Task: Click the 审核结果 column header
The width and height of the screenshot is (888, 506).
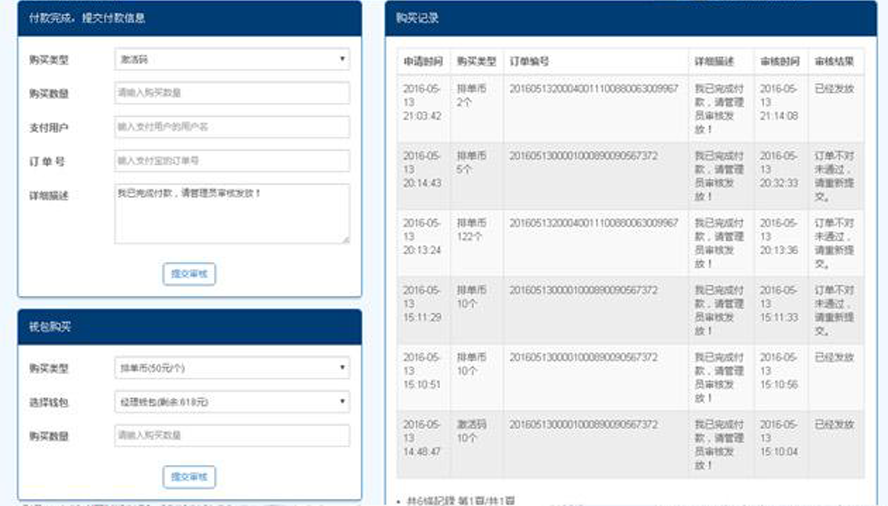Action: (834, 61)
